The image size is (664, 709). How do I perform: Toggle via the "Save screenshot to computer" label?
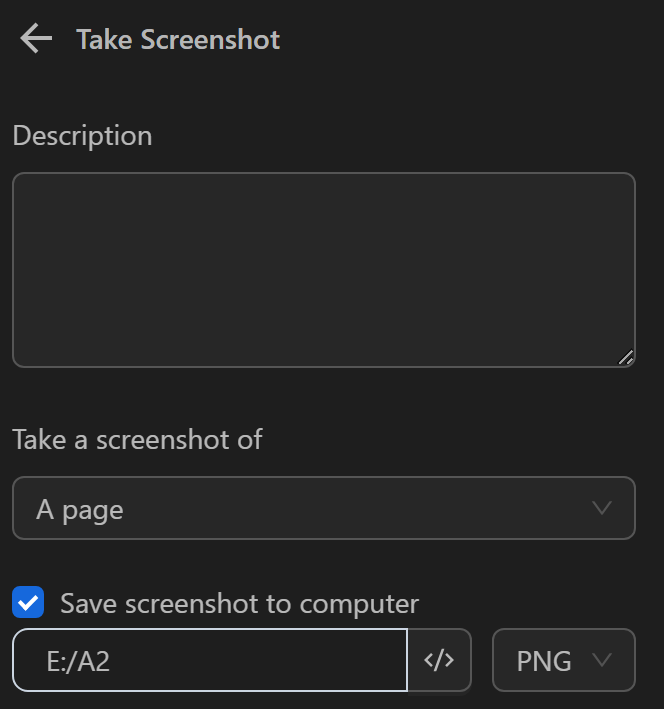click(x=239, y=604)
